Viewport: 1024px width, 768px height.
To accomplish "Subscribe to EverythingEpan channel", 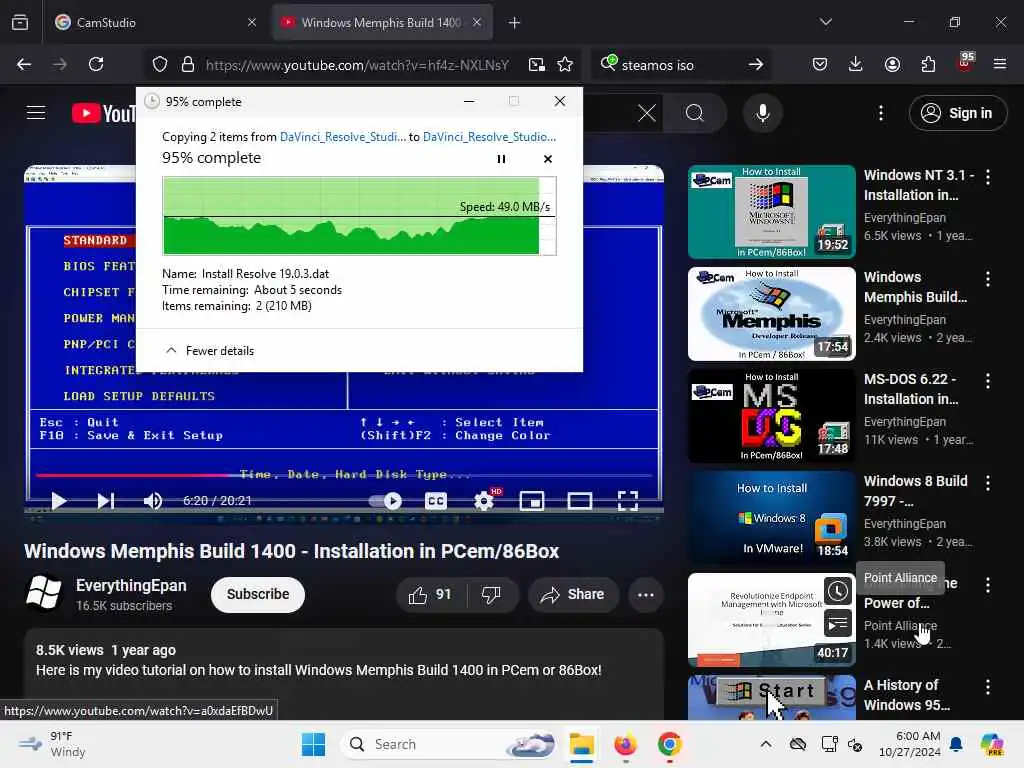I will point(258,594).
